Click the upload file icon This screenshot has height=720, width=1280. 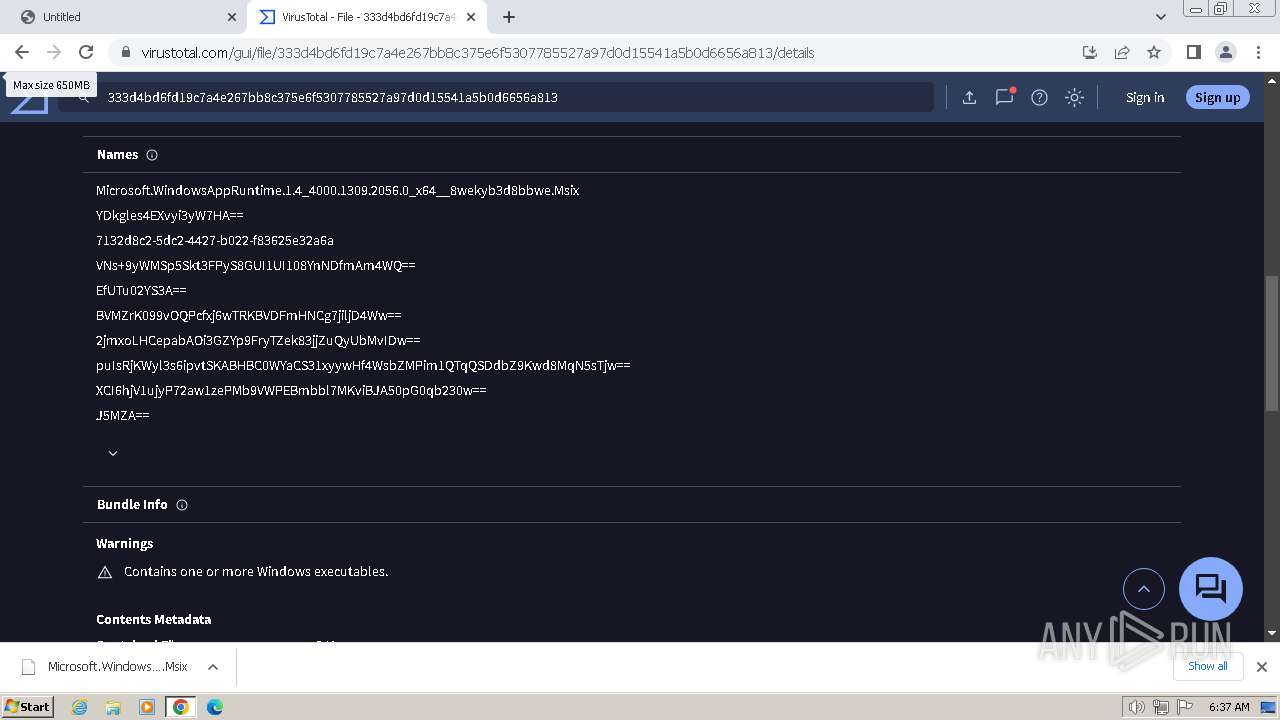pos(969,97)
